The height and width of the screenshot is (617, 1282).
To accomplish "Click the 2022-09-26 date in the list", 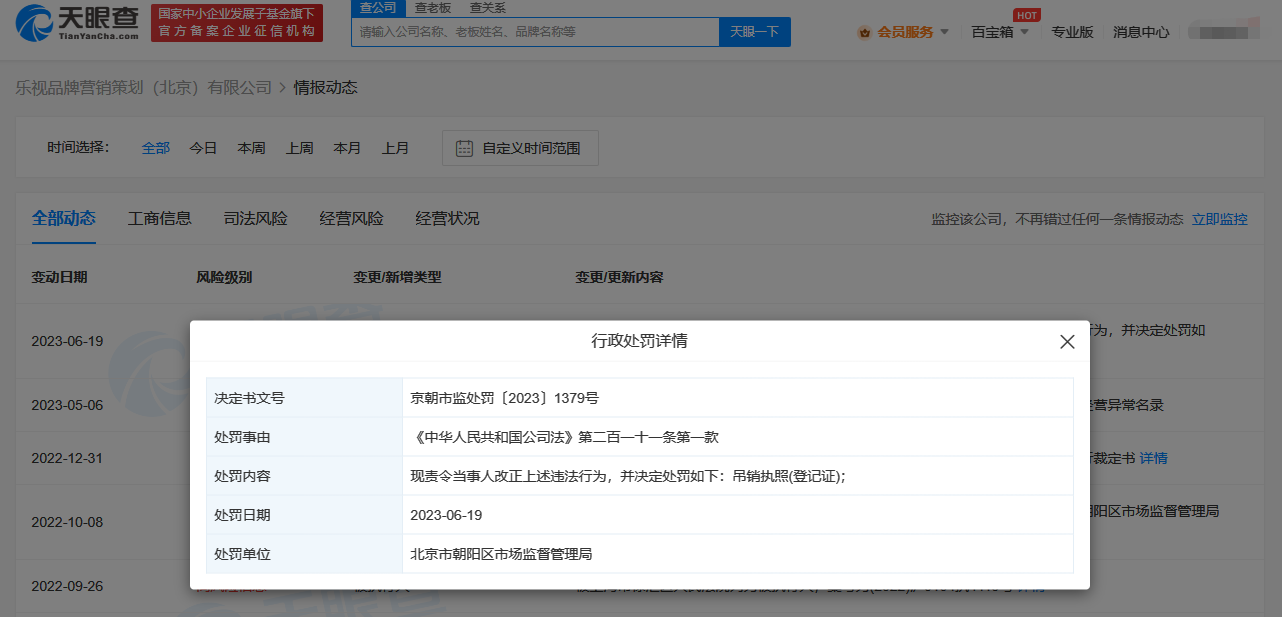I will [67, 586].
